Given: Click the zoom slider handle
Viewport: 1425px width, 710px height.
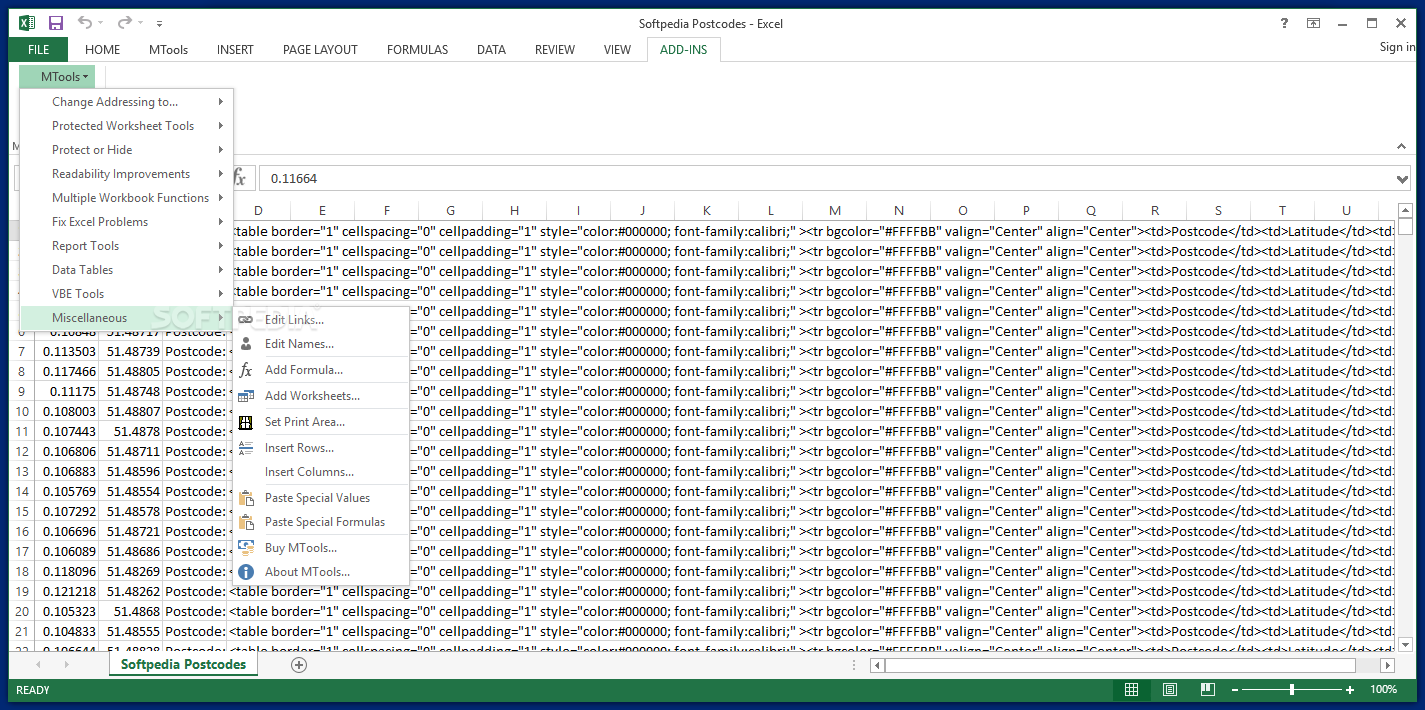Looking at the screenshot, I should click(x=1292, y=690).
